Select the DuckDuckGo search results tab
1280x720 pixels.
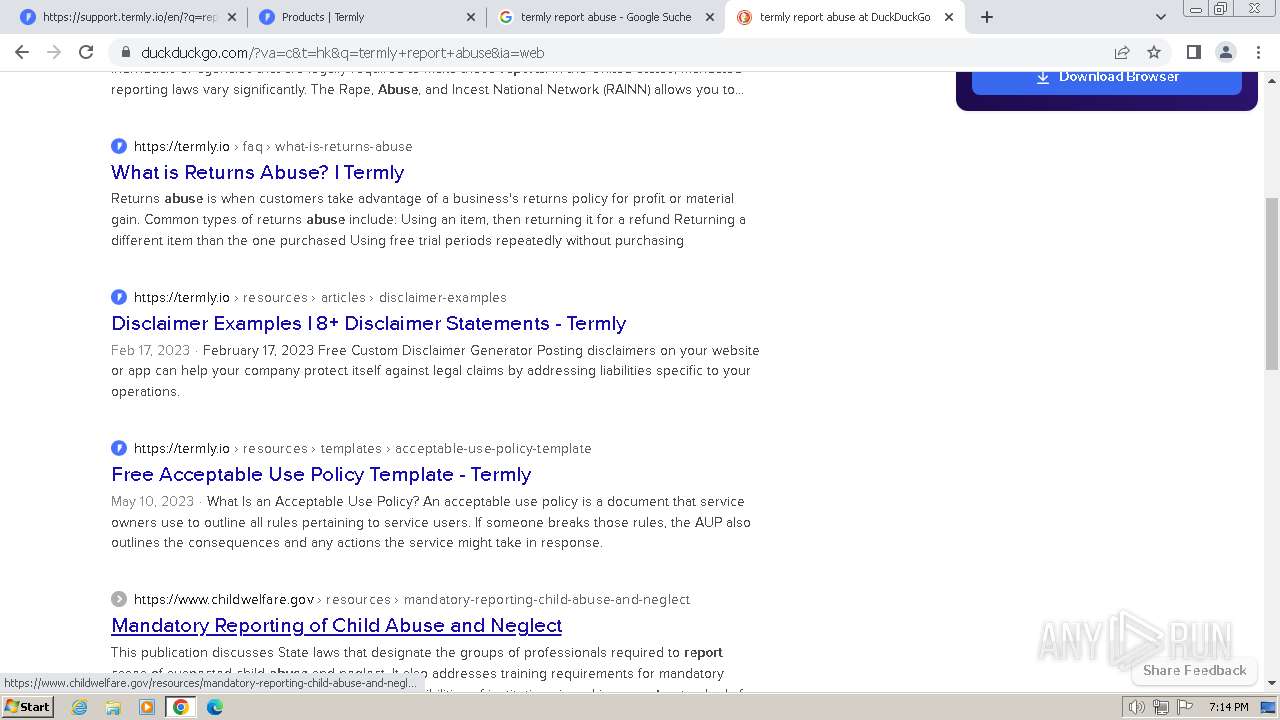pyautogui.click(x=846, y=17)
